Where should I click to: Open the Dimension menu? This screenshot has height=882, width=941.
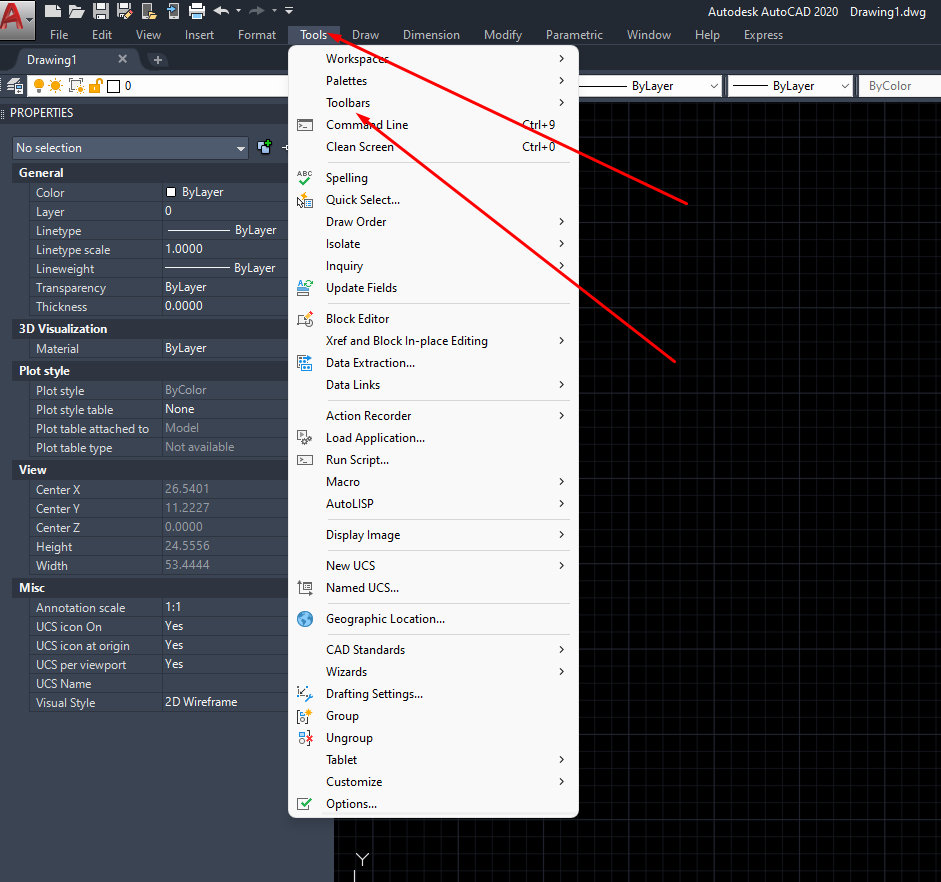coord(431,35)
